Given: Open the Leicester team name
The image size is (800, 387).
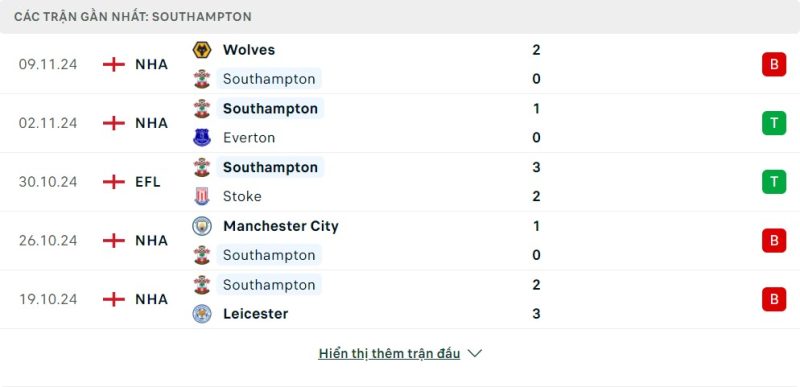Looking at the screenshot, I should pos(256,314).
